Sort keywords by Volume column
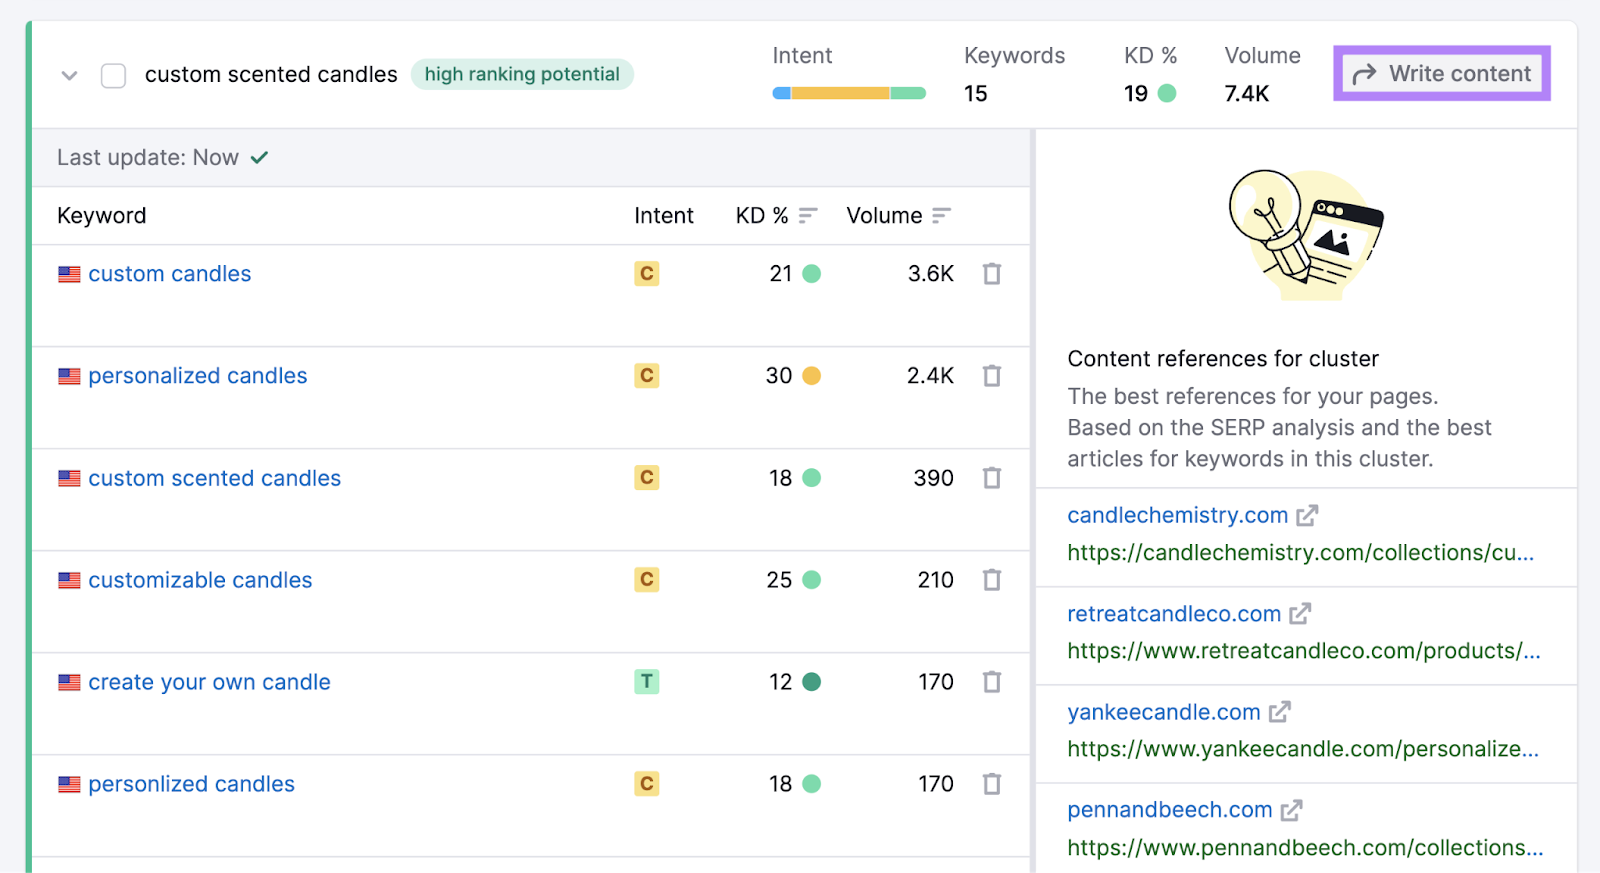The height and width of the screenshot is (873, 1600). (x=940, y=216)
